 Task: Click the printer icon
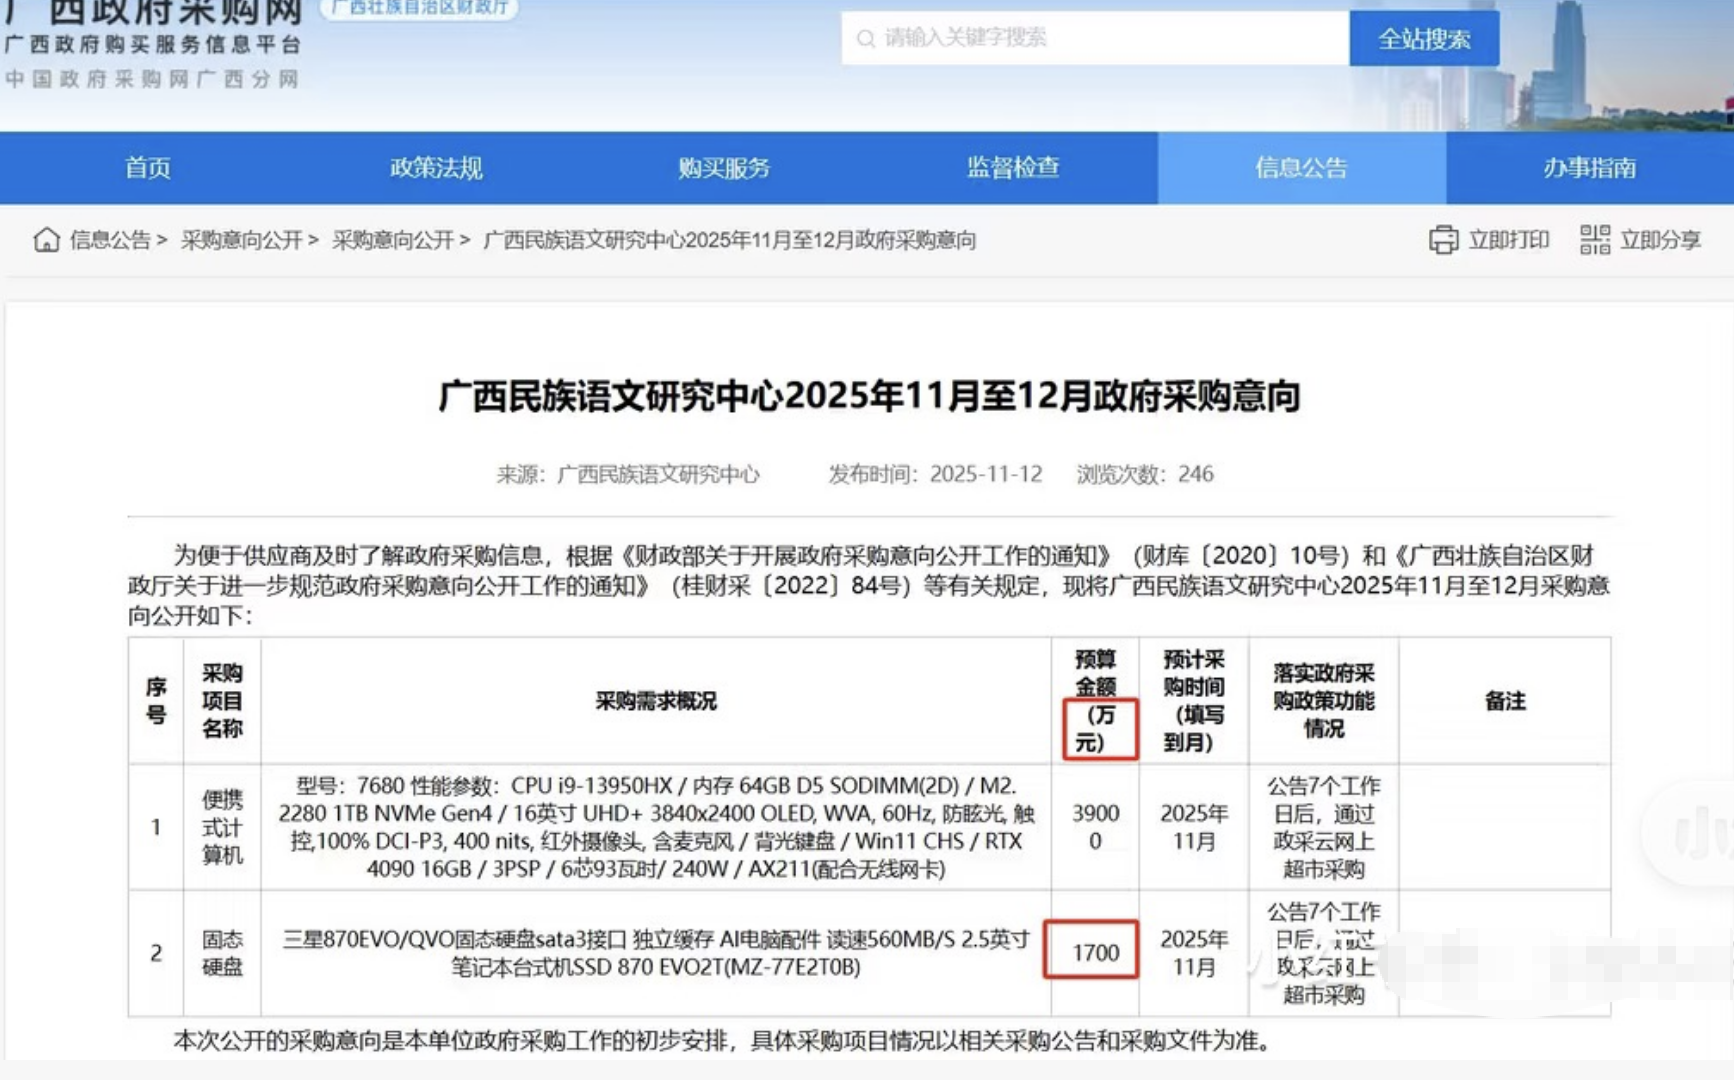tap(1443, 240)
